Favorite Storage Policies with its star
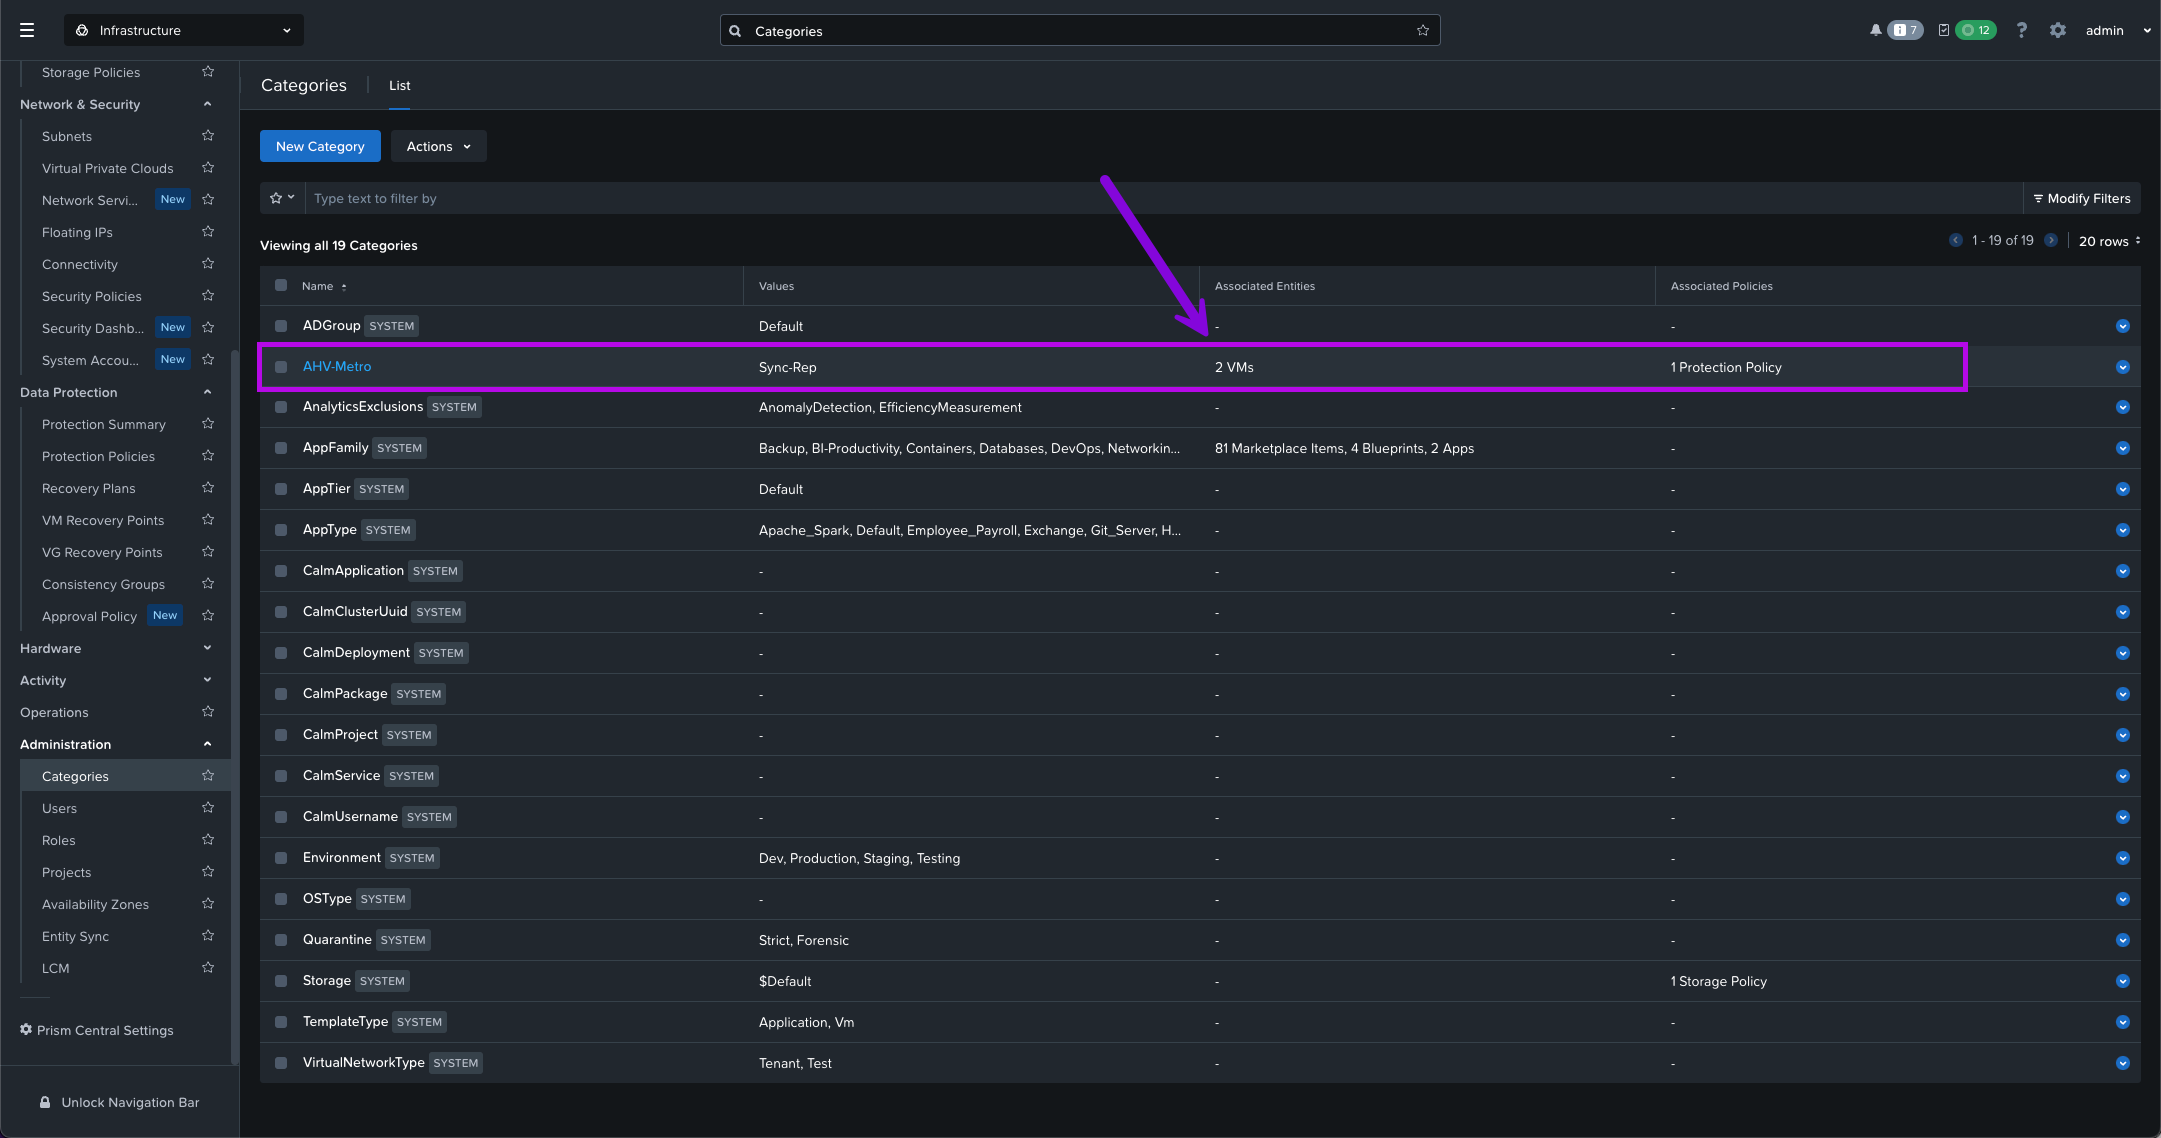Screen dimensions: 2161x1138 pos(208,72)
